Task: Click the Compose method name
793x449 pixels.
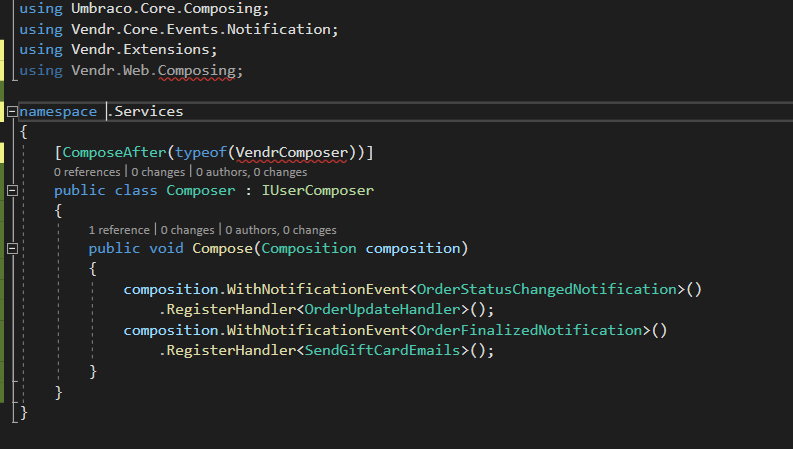Action: 222,248
